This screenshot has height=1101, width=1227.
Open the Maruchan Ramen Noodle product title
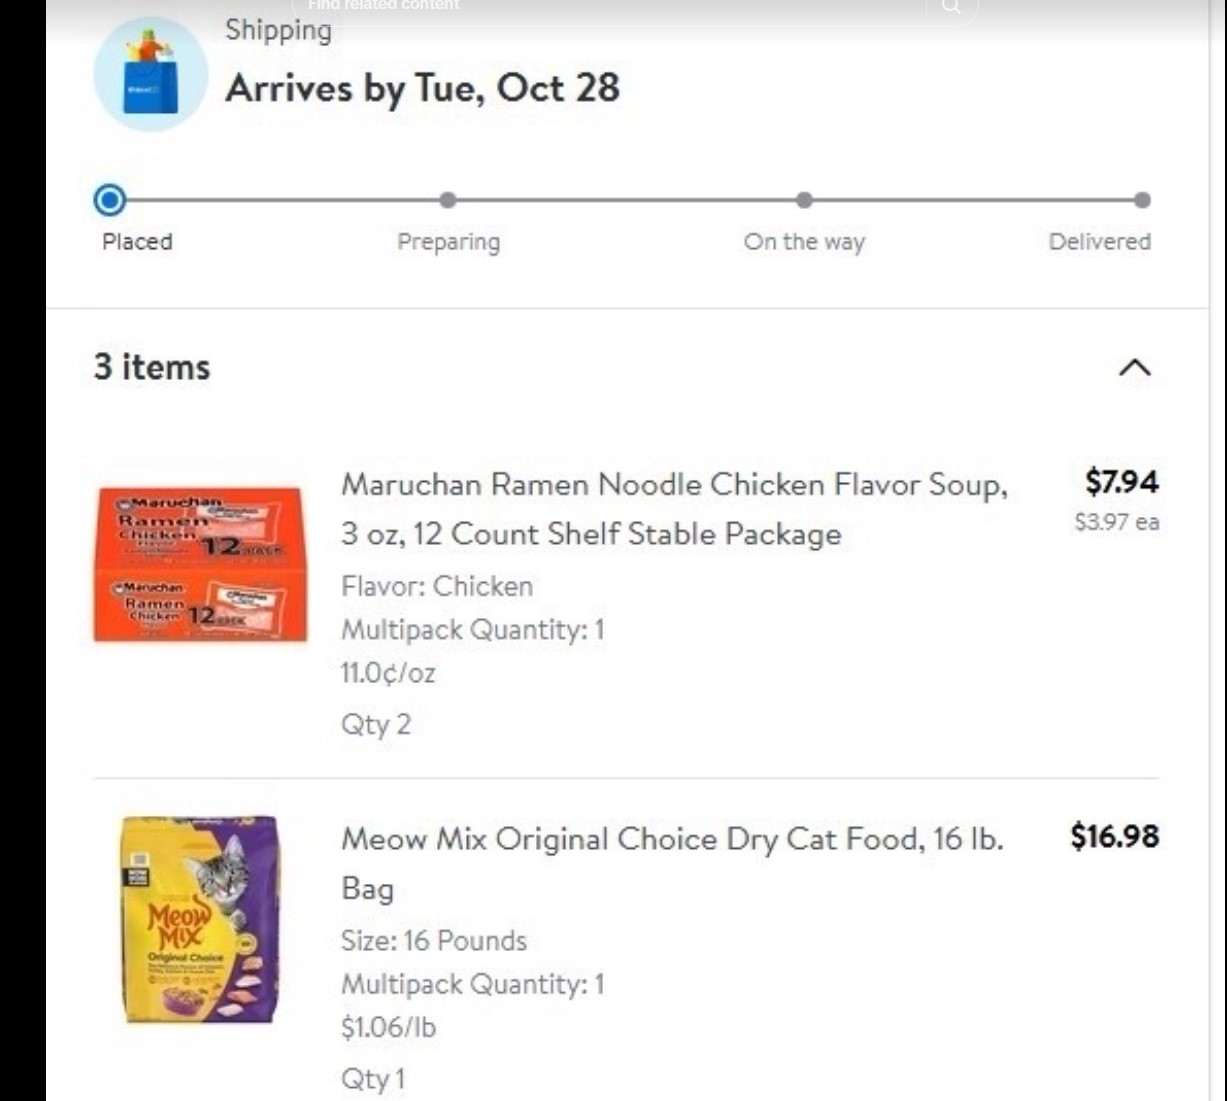coord(673,508)
